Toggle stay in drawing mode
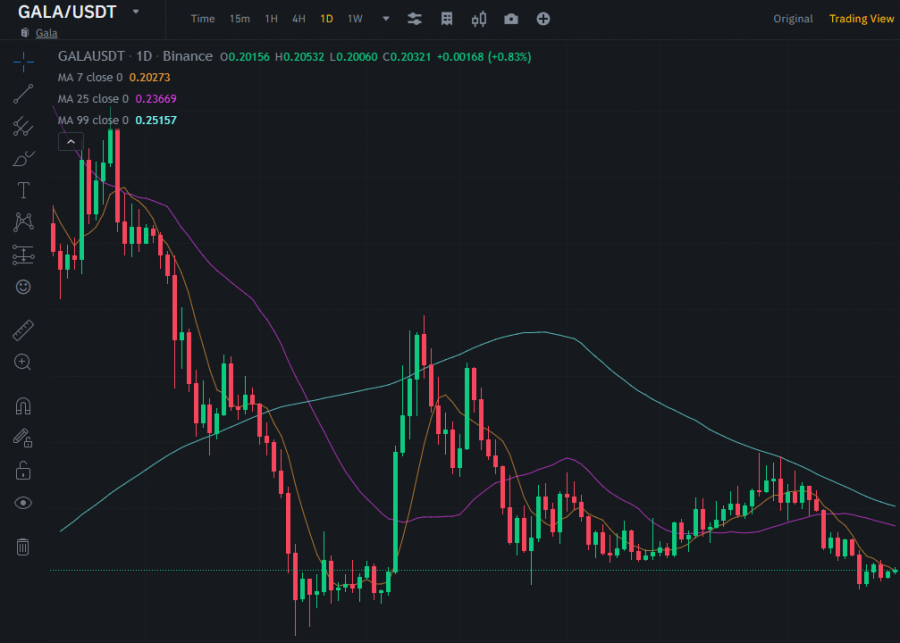Viewport: 900px width, 643px height. [23, 438]
